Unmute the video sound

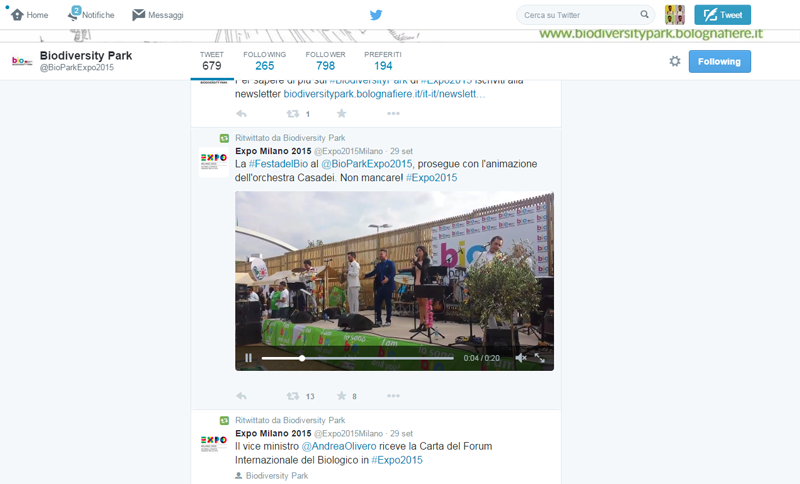point(520,358)
